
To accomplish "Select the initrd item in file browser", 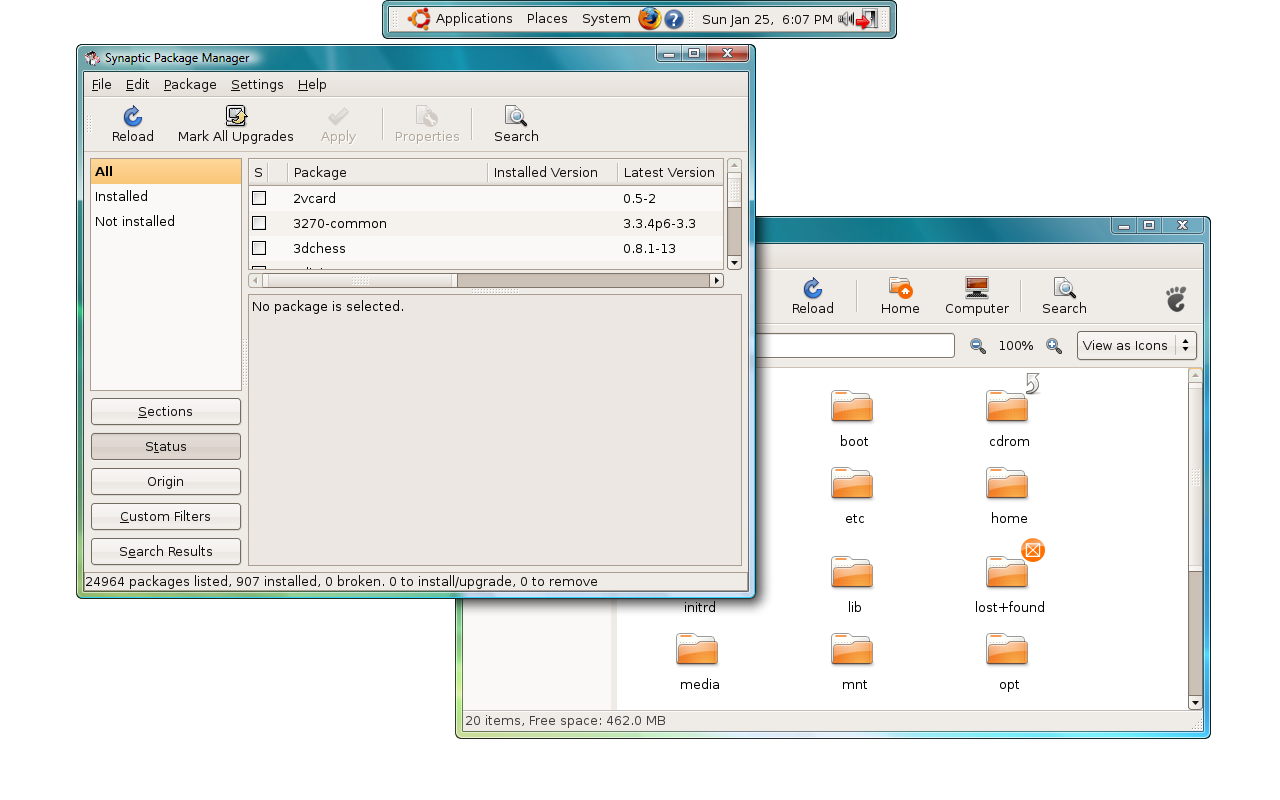I will (699, 607).
